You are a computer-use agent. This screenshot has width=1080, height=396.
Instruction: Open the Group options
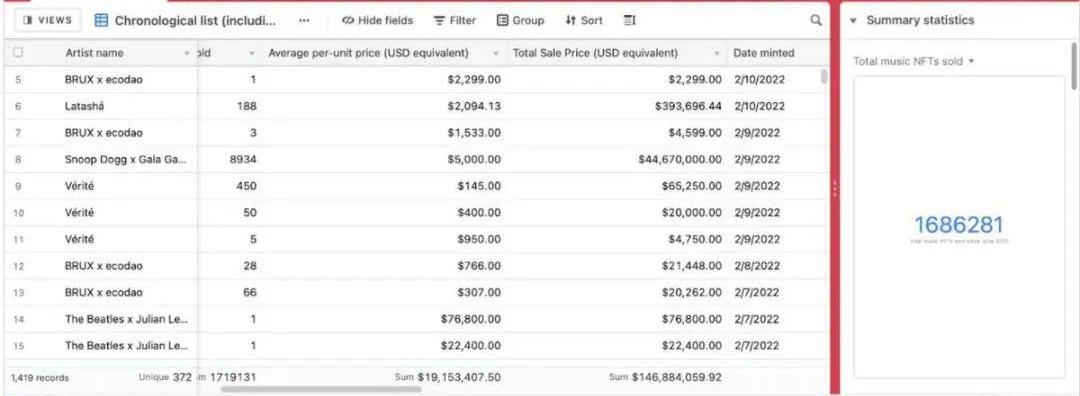(520, 21)
